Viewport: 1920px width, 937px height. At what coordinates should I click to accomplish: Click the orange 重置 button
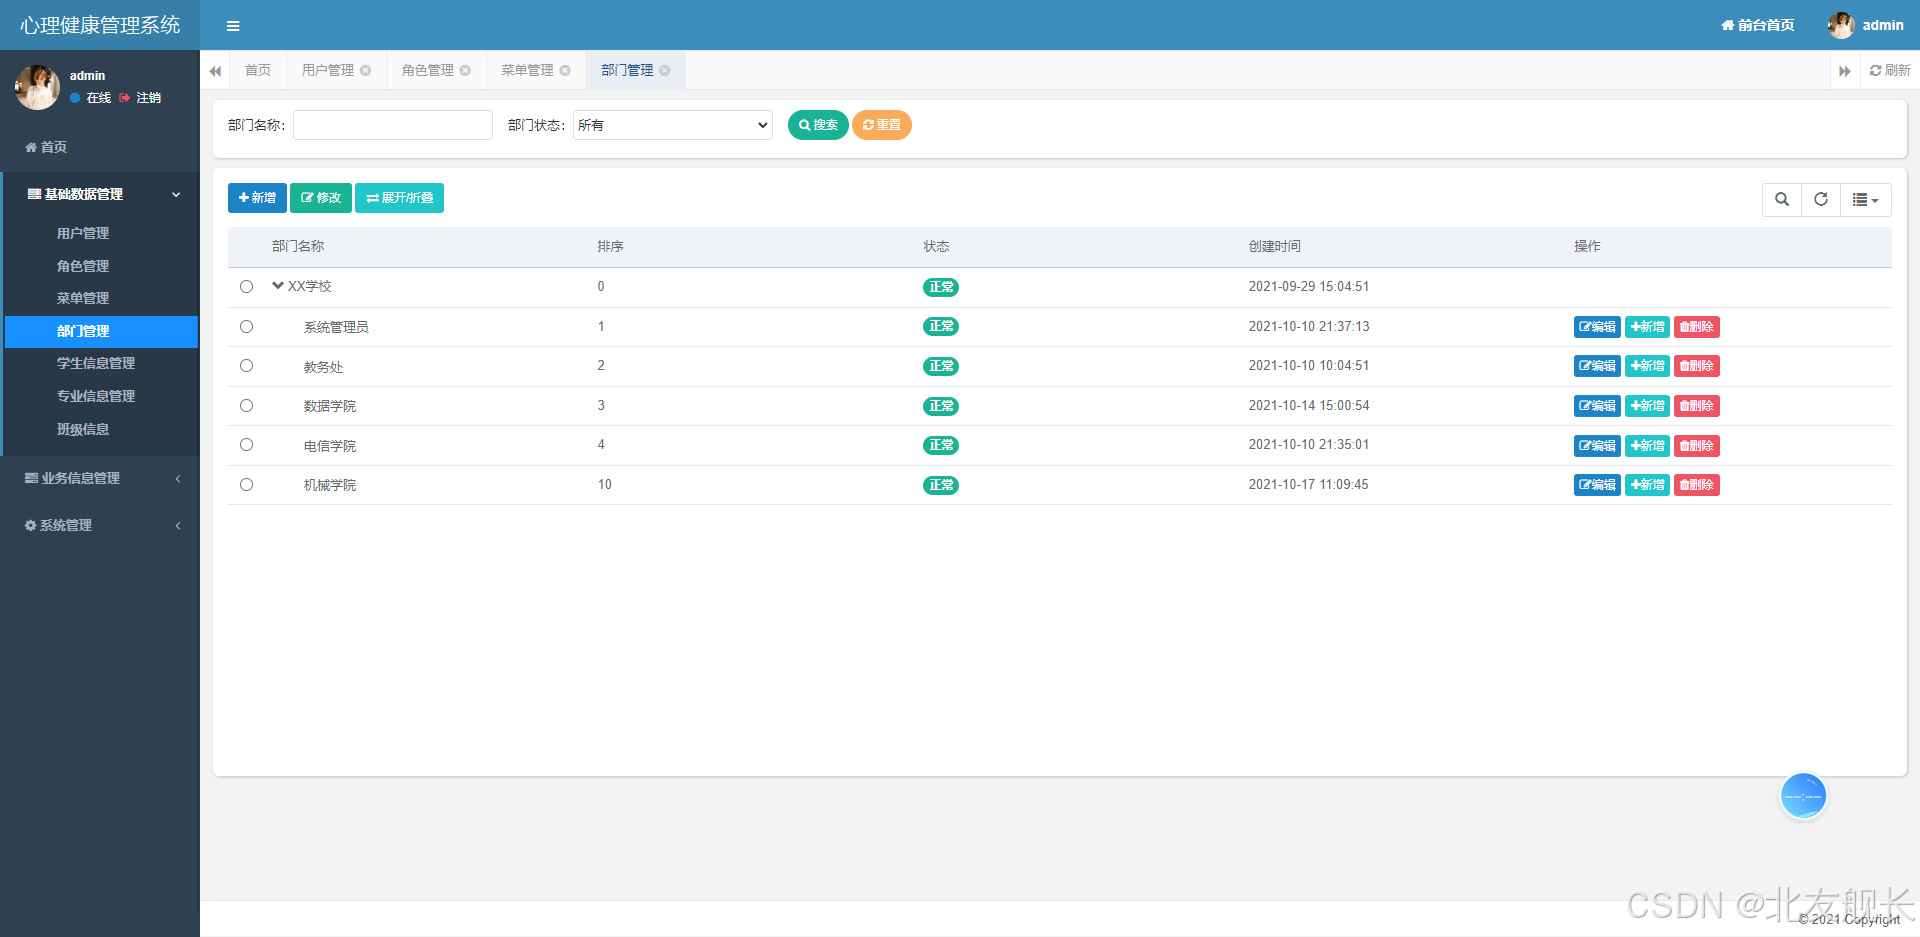pyautogui.click(x=882, y=125)
